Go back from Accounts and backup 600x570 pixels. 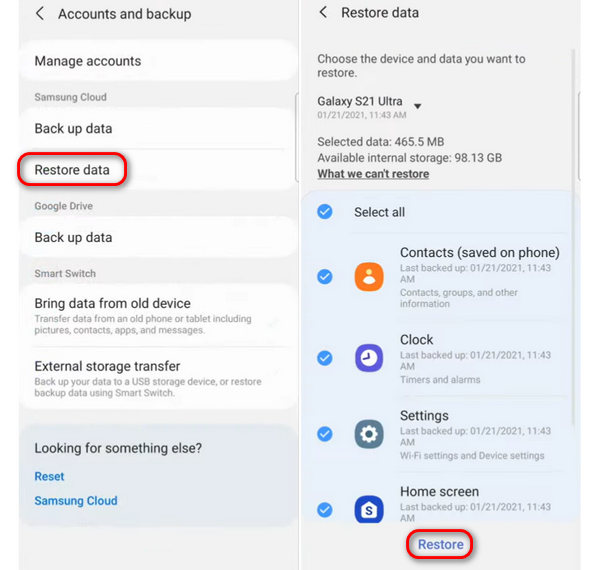tap(40, 14)
